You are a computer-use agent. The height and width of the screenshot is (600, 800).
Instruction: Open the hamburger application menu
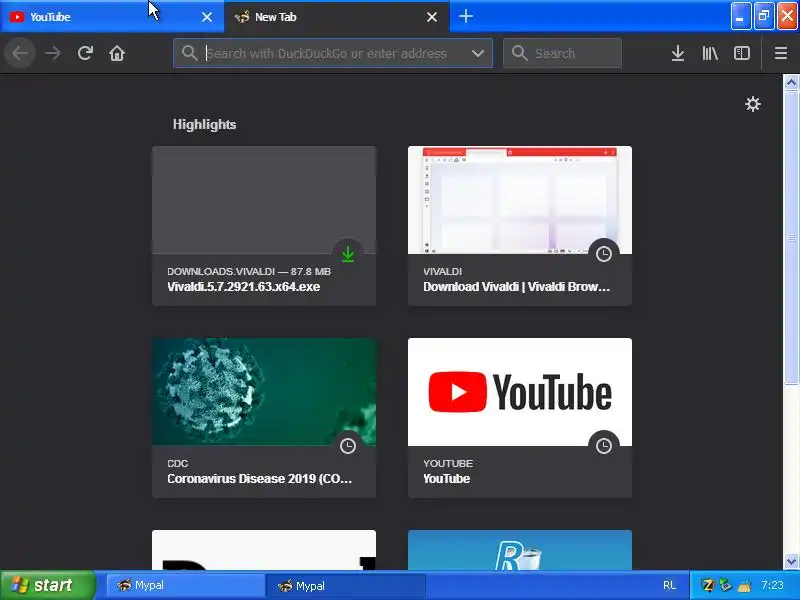[x=781, y=53]
